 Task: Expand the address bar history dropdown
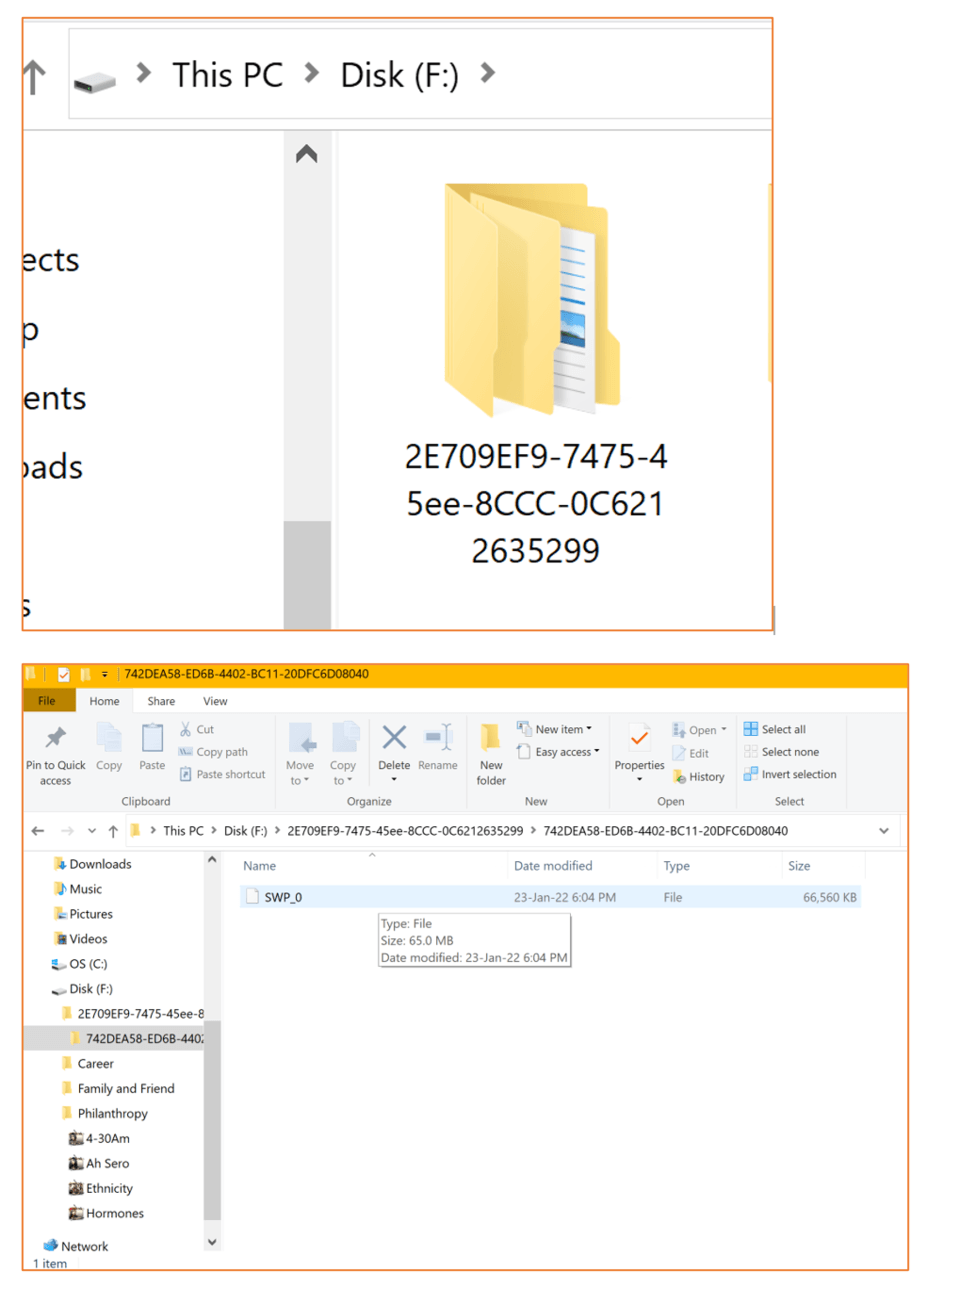click(884, 831)
